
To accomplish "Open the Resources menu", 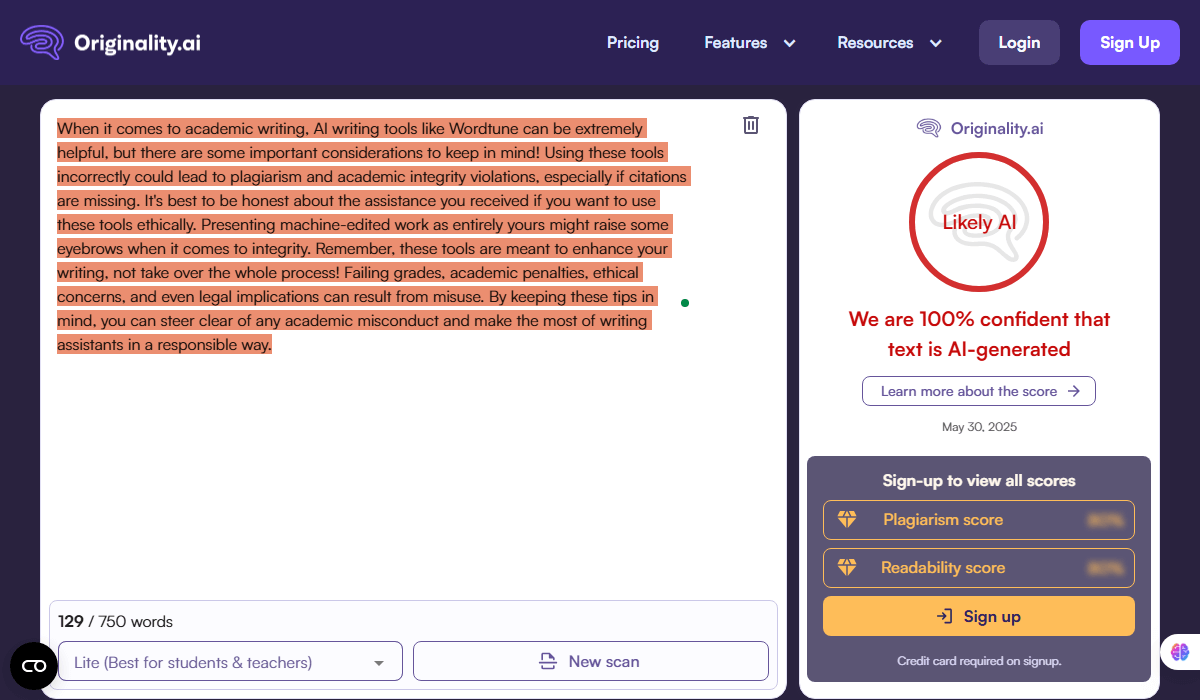I will (x=875, y=43).
